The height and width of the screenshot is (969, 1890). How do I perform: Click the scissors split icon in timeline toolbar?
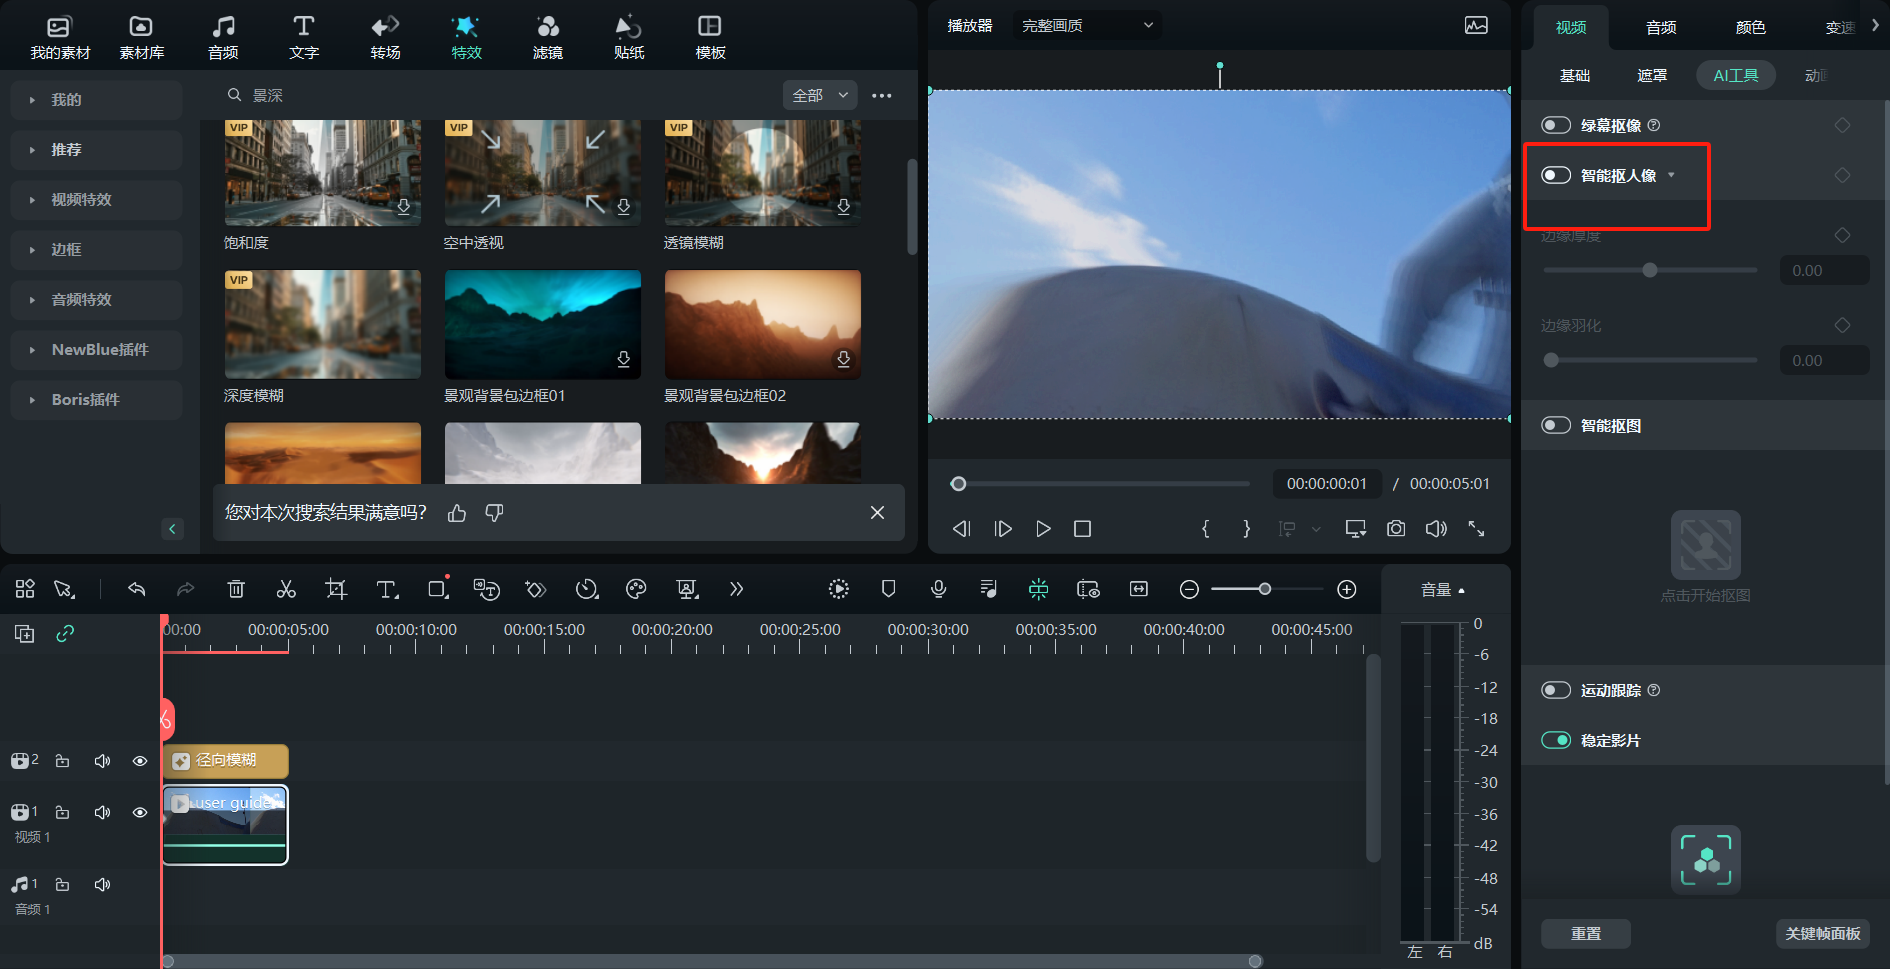[286, 589]
